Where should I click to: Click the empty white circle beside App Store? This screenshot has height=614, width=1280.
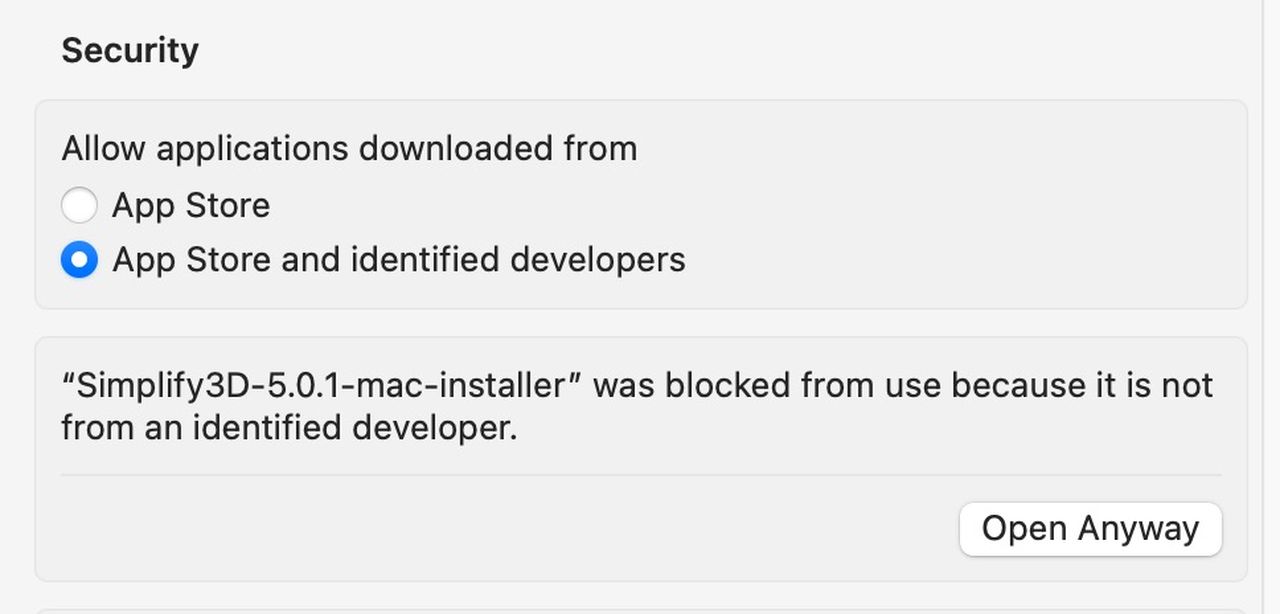pos(79,206)
